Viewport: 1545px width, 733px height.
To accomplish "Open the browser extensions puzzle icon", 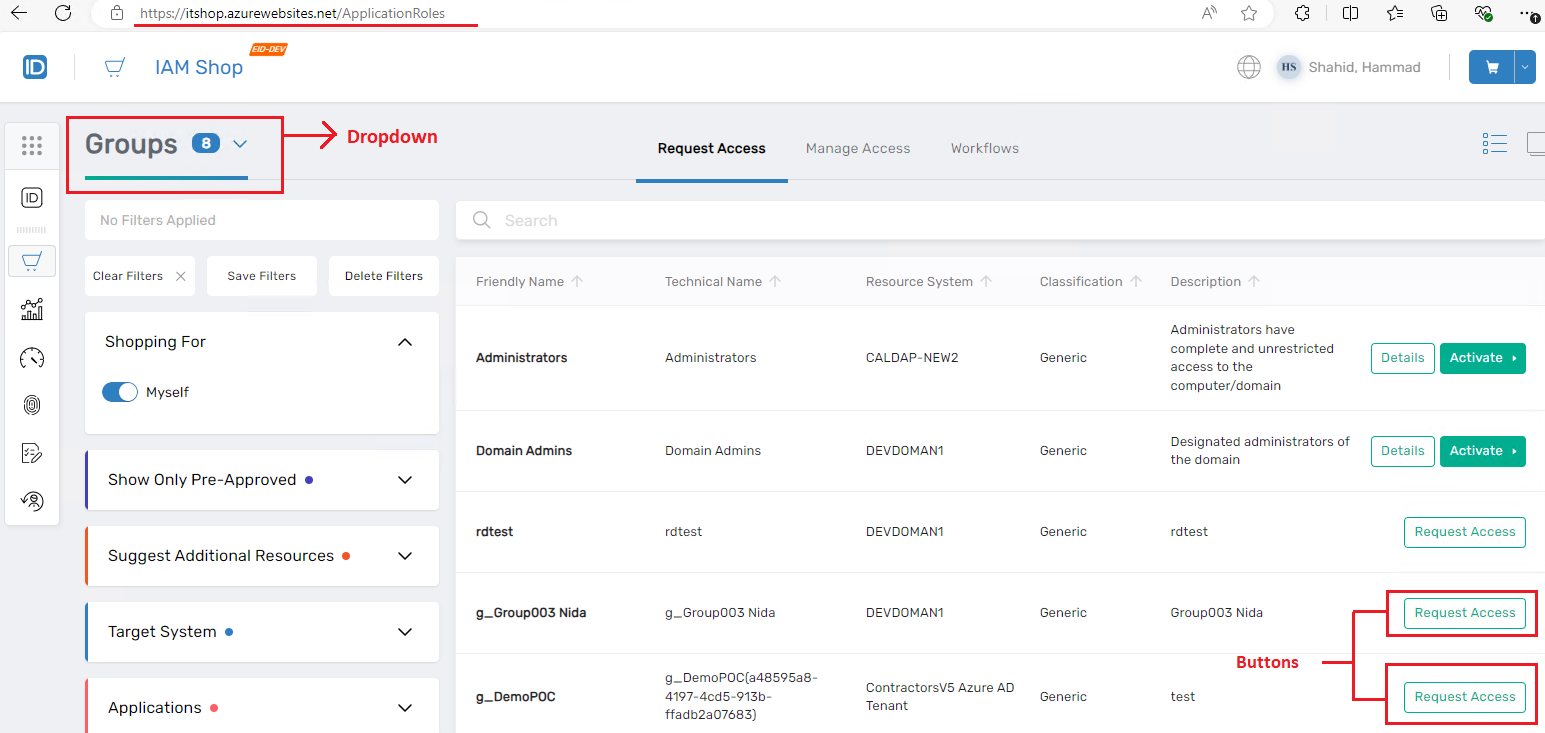I will tap(1303, 13).
